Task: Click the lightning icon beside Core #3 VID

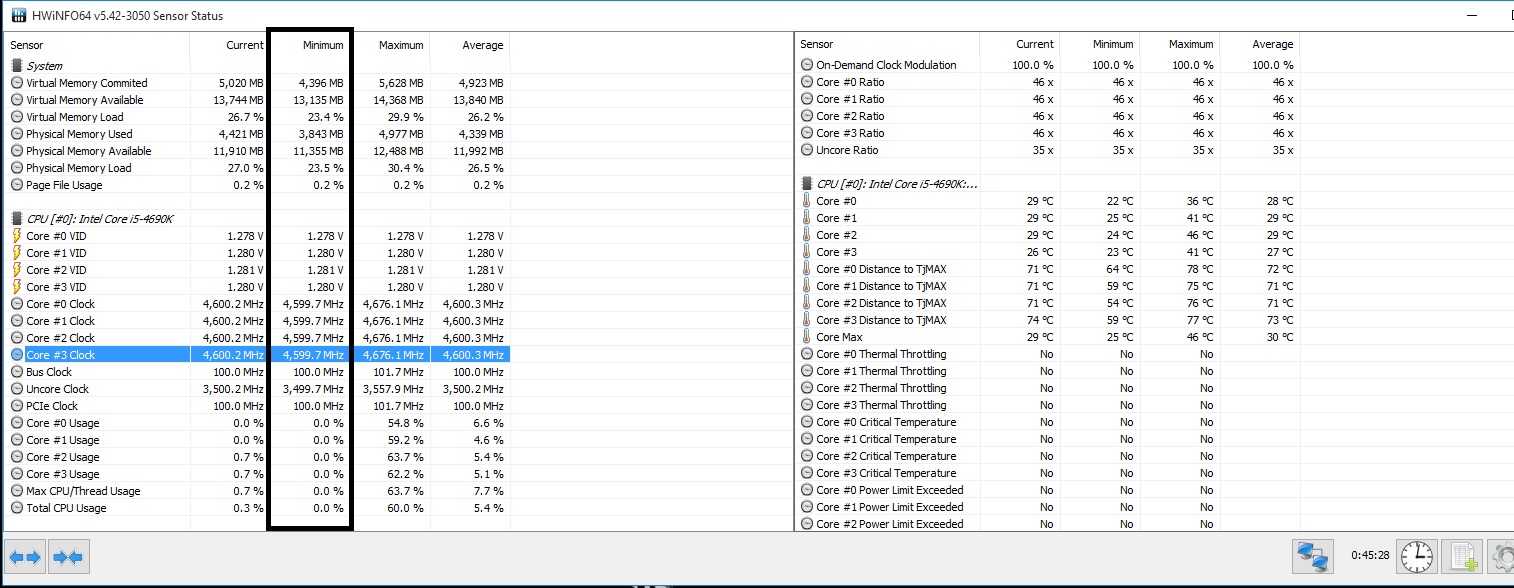Action: click(x=17, y=287)
